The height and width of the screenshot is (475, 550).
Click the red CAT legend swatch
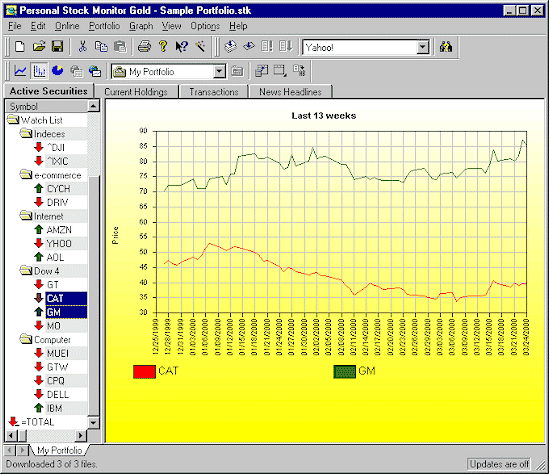pos(144,372)
